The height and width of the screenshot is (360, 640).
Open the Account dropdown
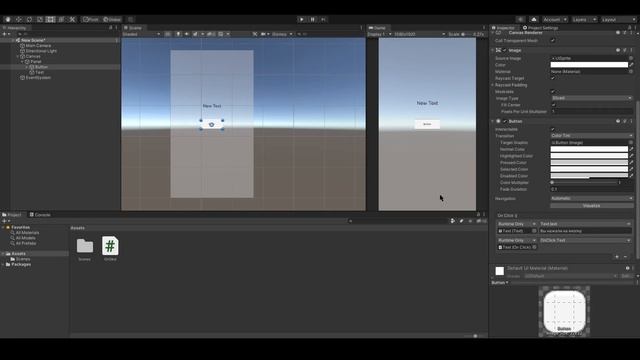point(555,19)
